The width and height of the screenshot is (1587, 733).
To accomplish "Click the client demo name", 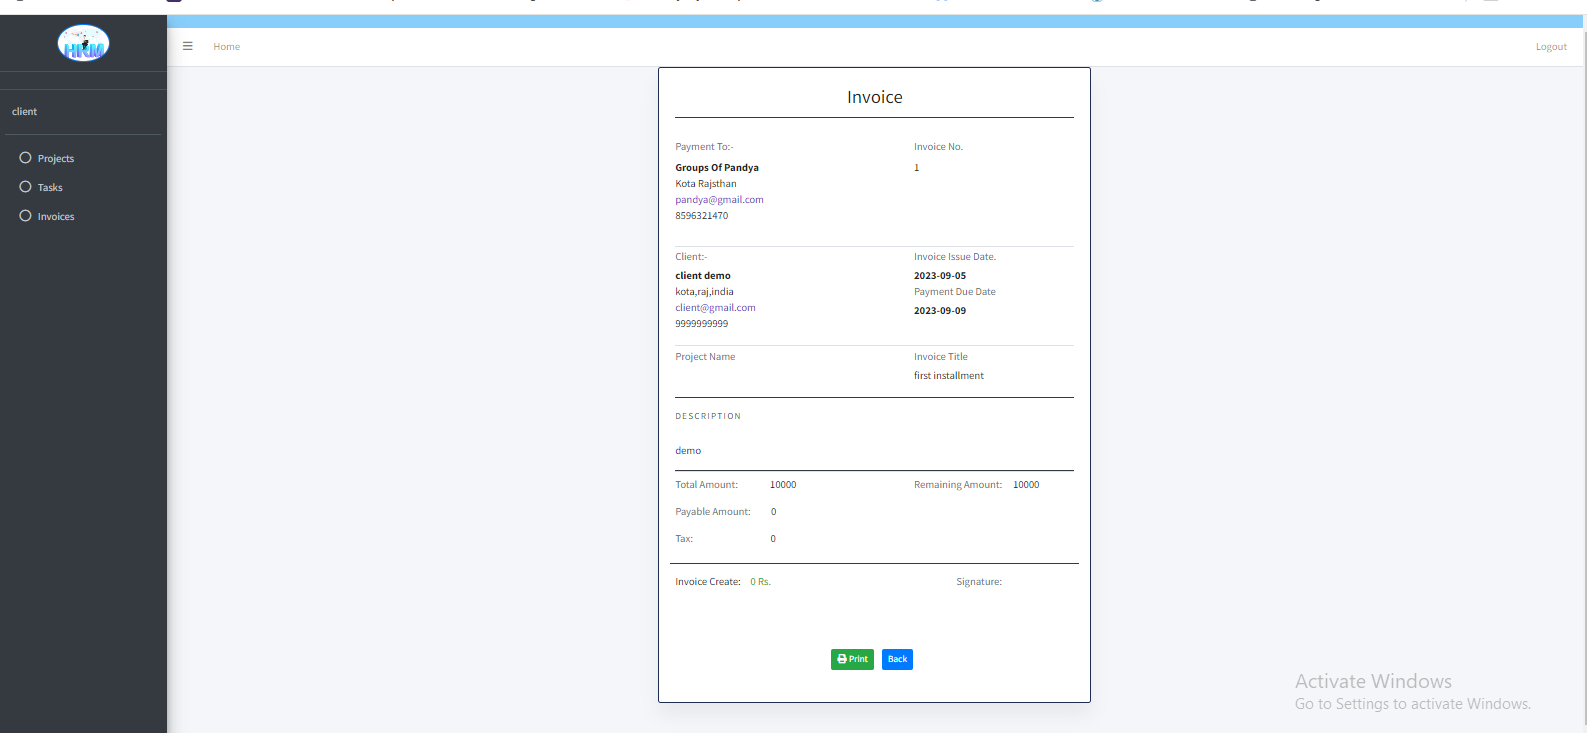I will click(703, 276).
